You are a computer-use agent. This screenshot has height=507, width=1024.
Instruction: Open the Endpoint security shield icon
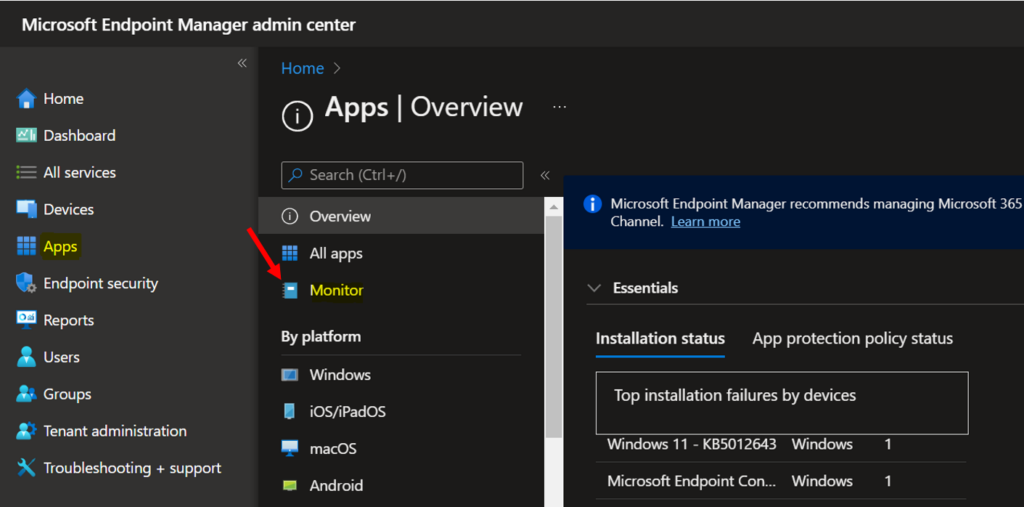(26, 284)
